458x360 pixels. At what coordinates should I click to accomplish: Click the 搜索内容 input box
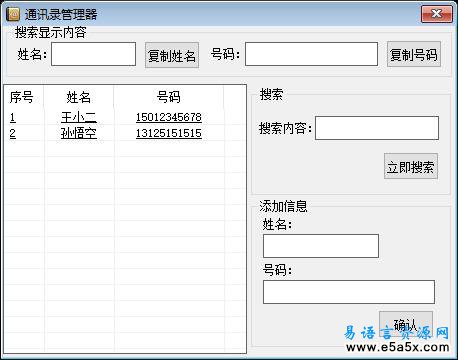[377, 128]
